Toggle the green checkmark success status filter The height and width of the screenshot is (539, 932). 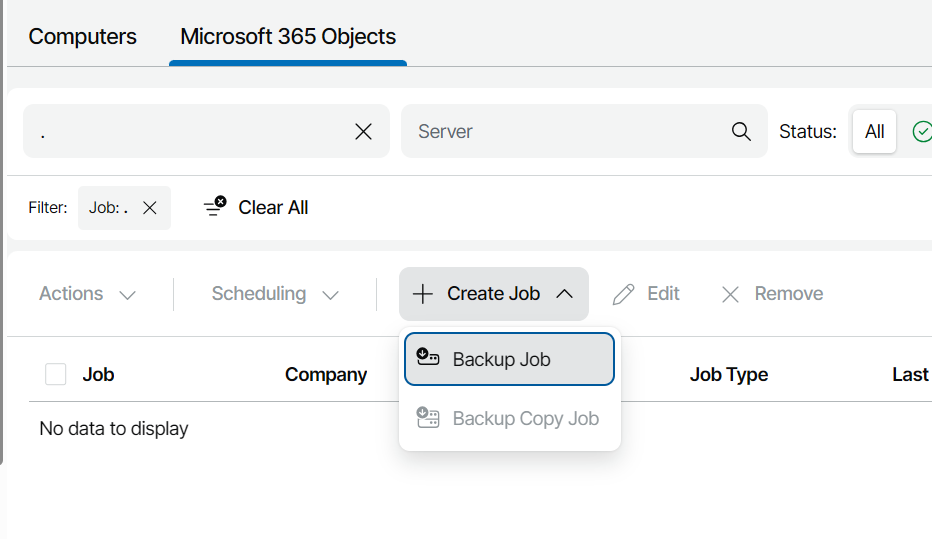[921, 131]
